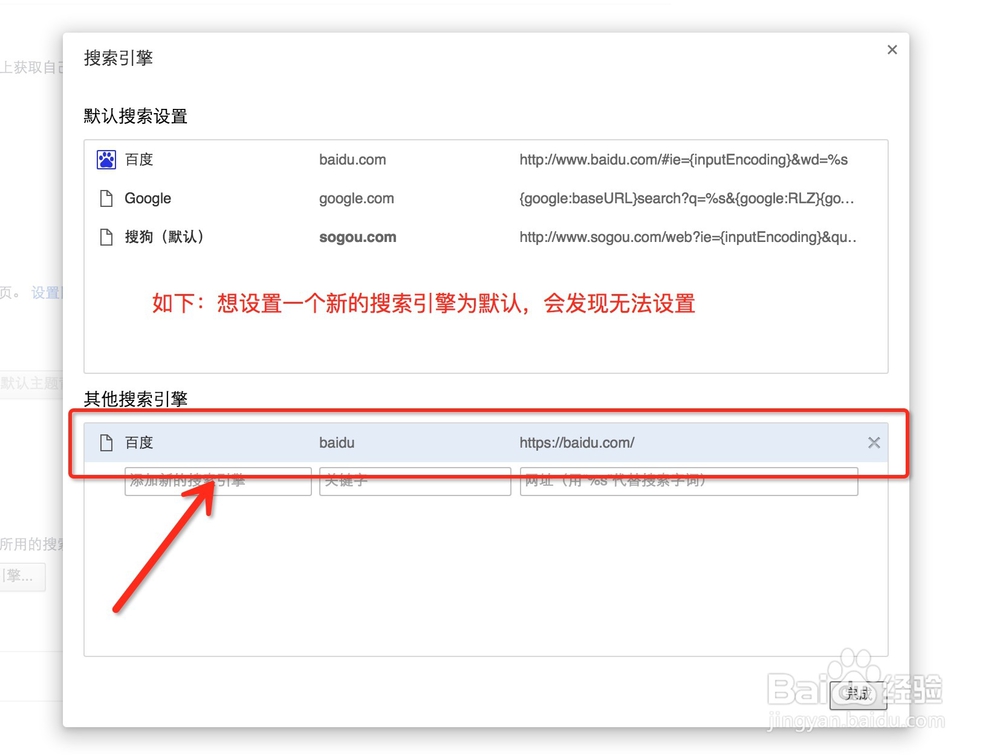Image resolution: width=1000 pixels, height=755 pixels.
Task: Click the {google:baseURL}search URL cell
Action: pos(687,198)
